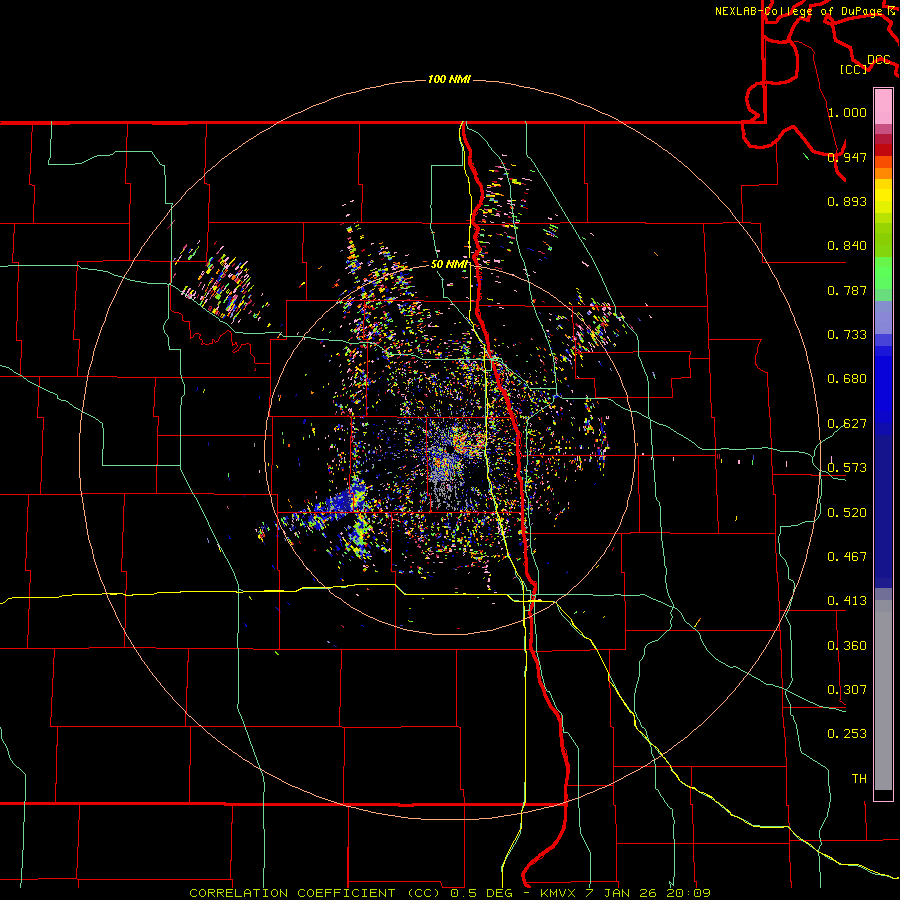Click the [CC] units label
900x900 pixels.
point(853,69)
